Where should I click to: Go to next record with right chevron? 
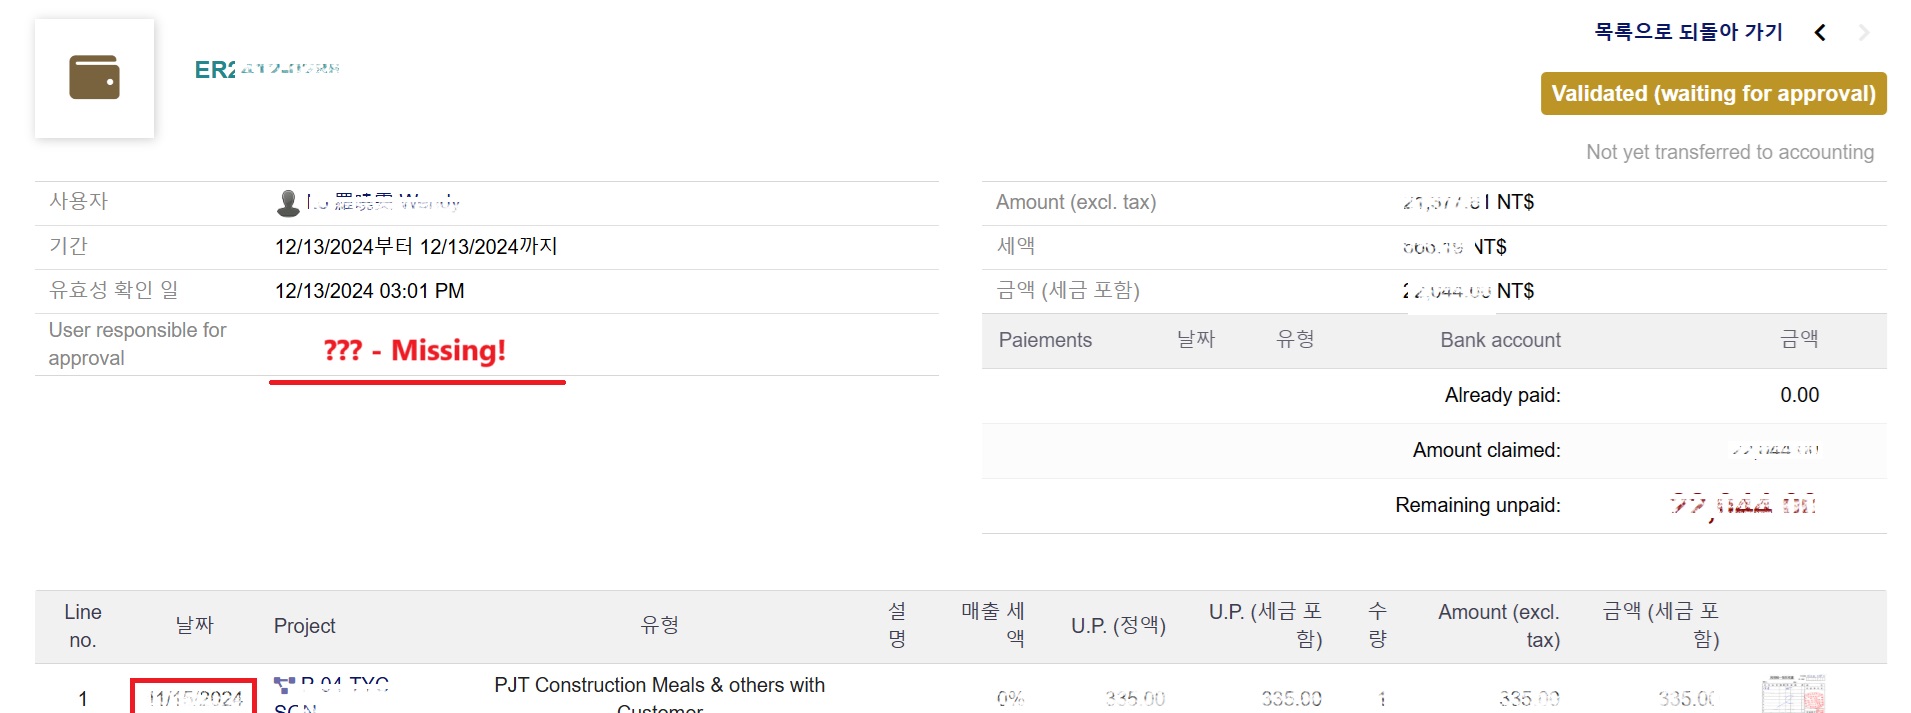pos(1864,33)
